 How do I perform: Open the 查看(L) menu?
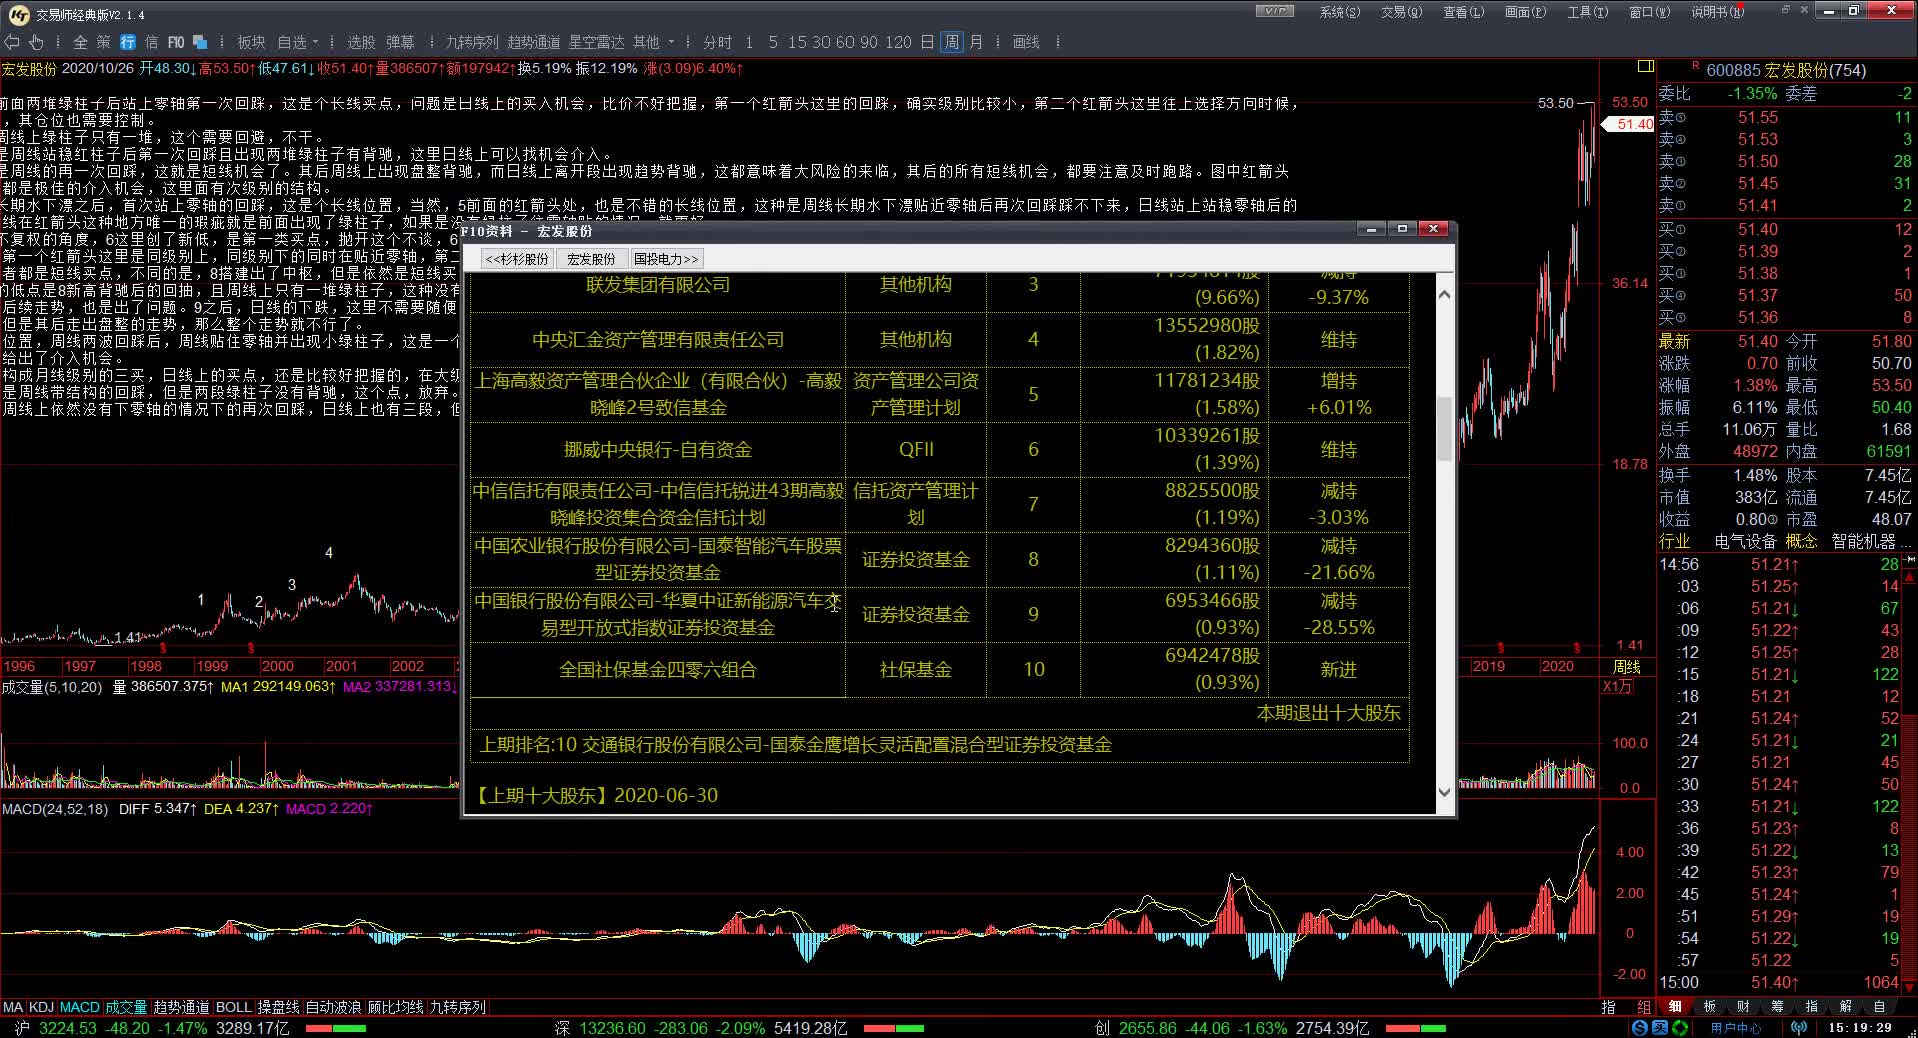coord(1464,12)
